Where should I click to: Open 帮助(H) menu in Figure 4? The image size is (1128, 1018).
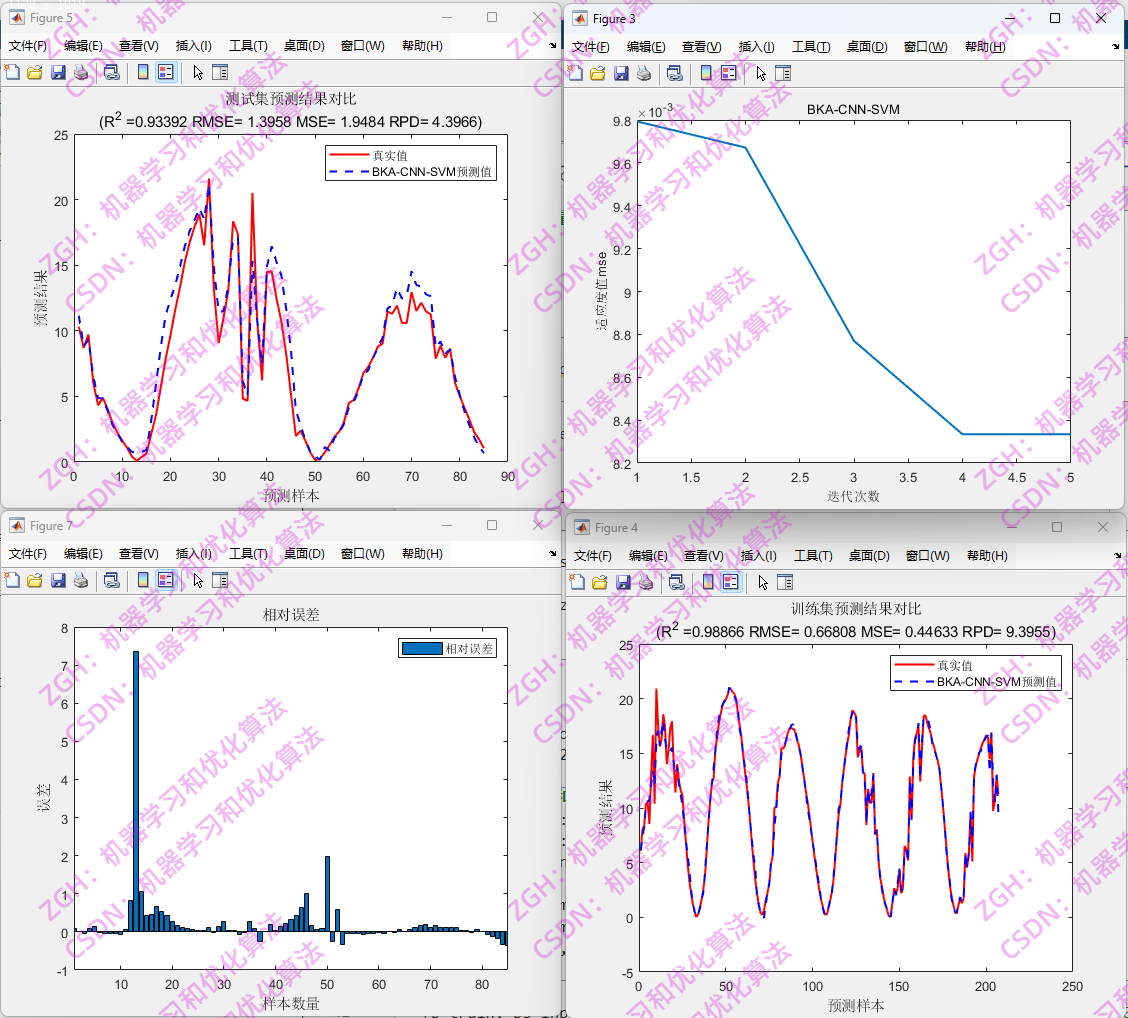[987, 556]
